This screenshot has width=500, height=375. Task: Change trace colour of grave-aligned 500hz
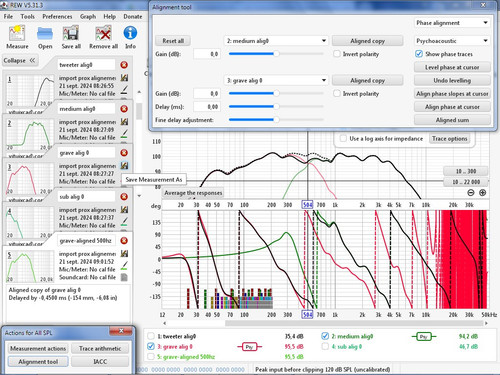[124, 265]
